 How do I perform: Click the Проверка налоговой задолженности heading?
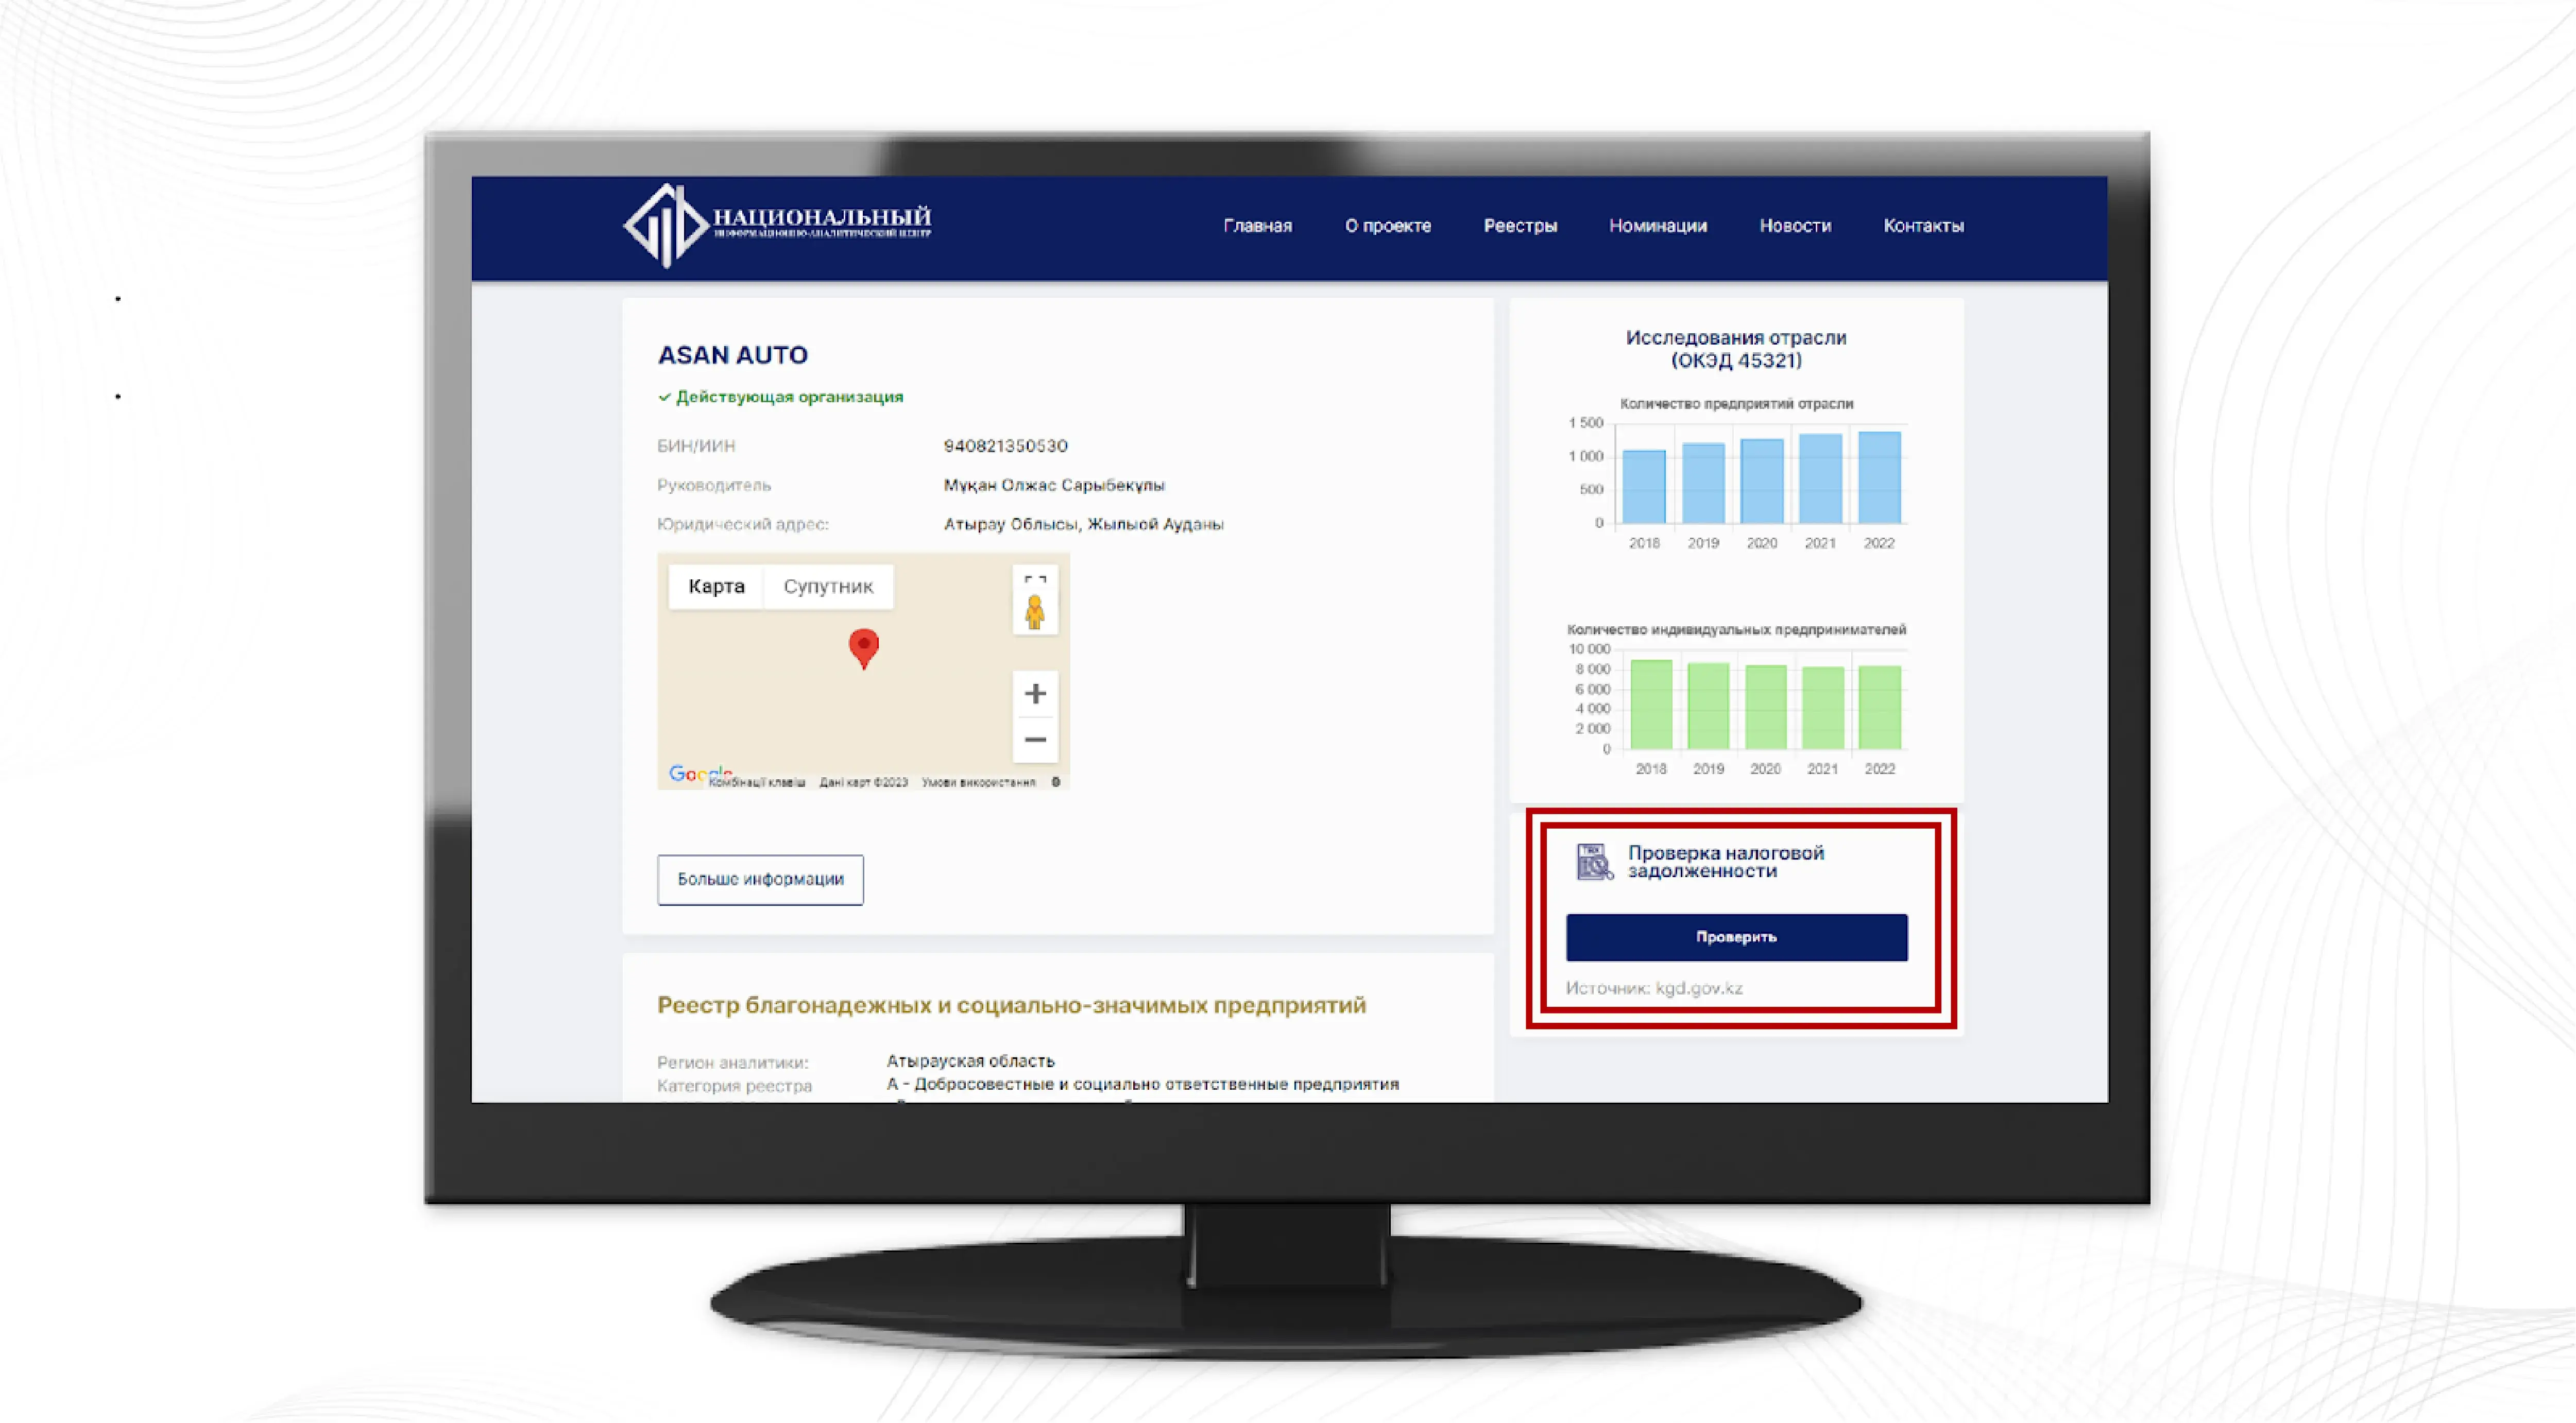click(1726, 861)
